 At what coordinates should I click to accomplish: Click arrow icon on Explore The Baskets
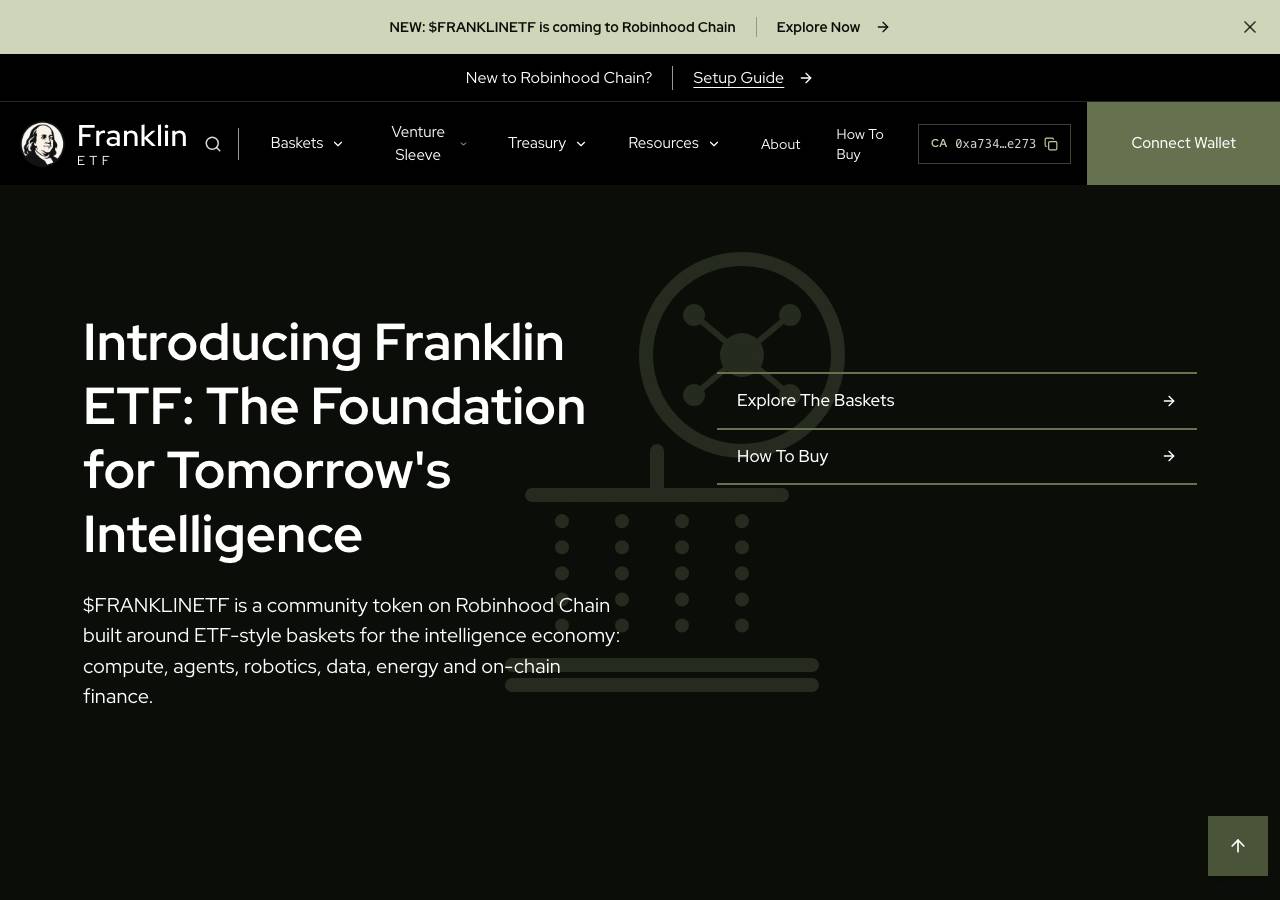click(x=1169, y=401)
